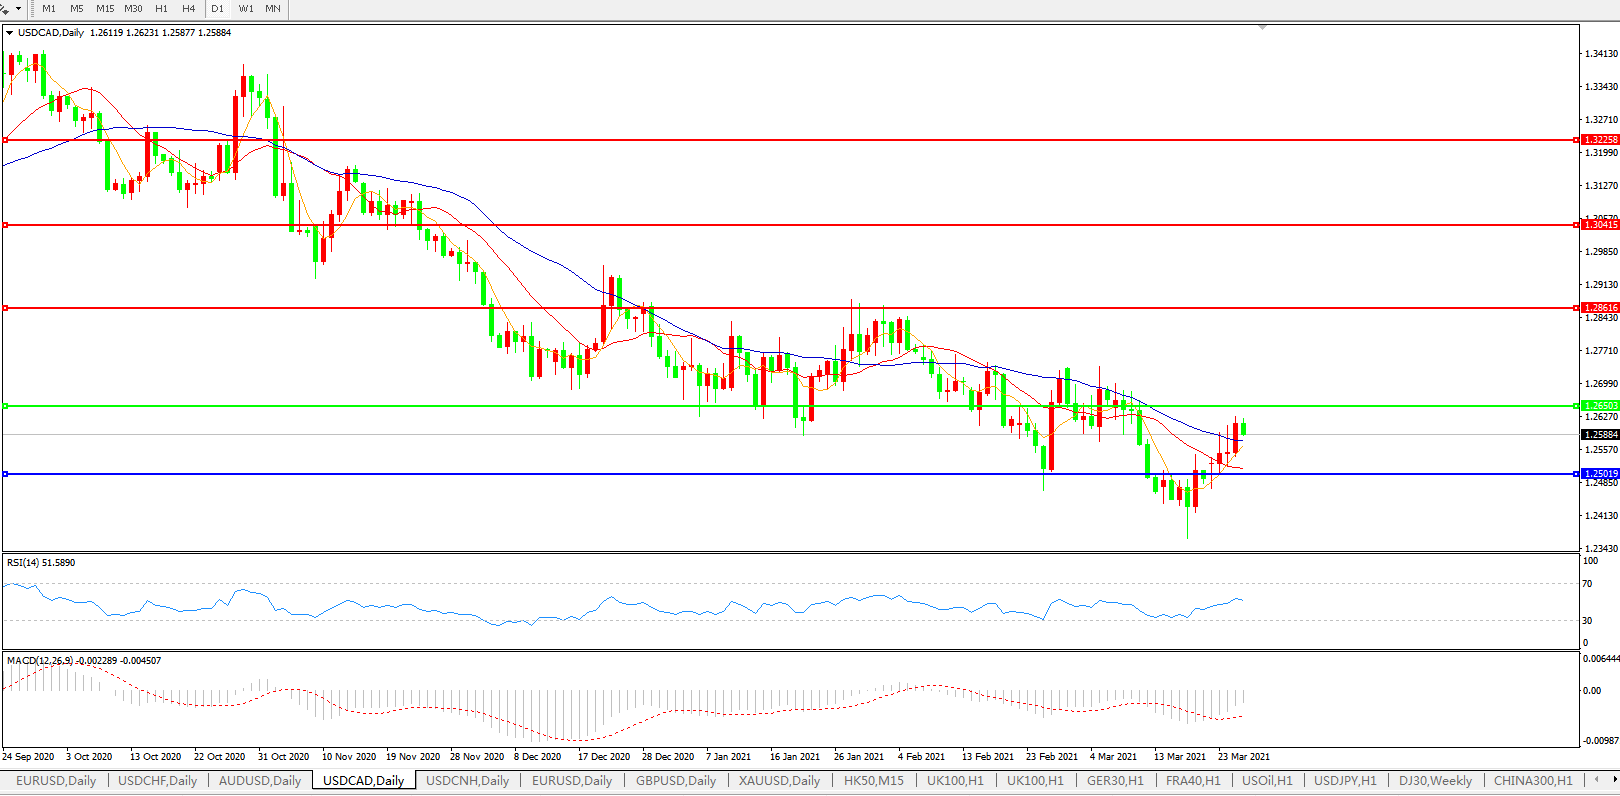Go to the USOil,H1 chart tab
This screenshot has height=796, width=1620.
1267,781
